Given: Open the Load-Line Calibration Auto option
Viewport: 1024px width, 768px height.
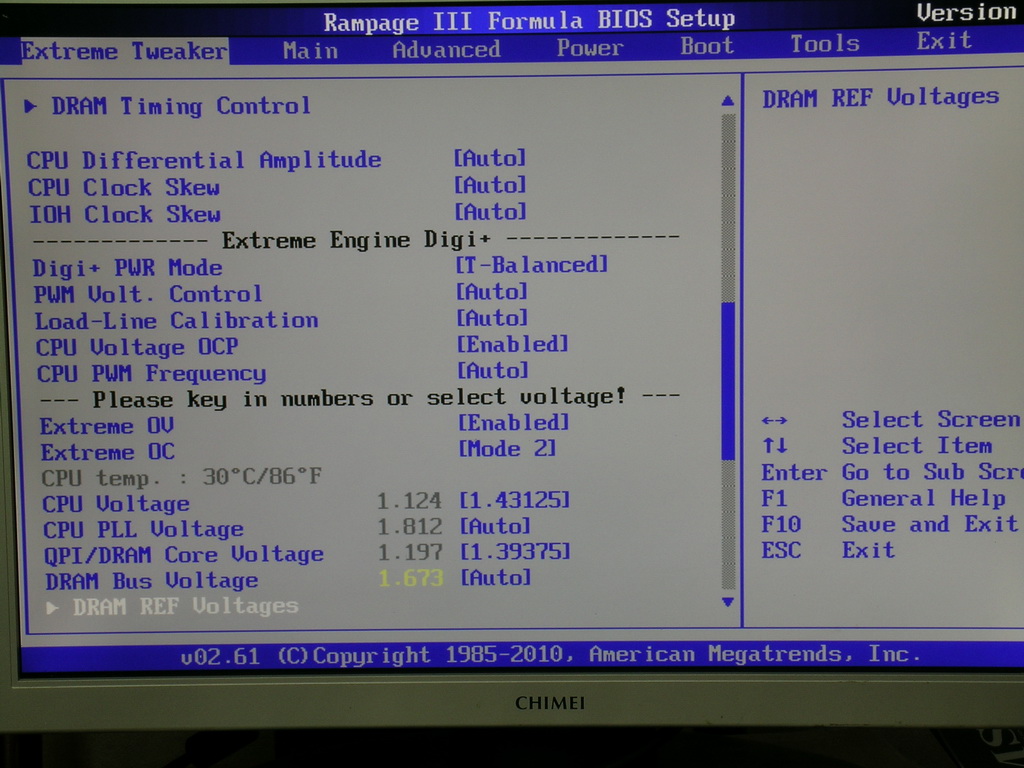Looking at the screenshot, I should tap(492, 318).
